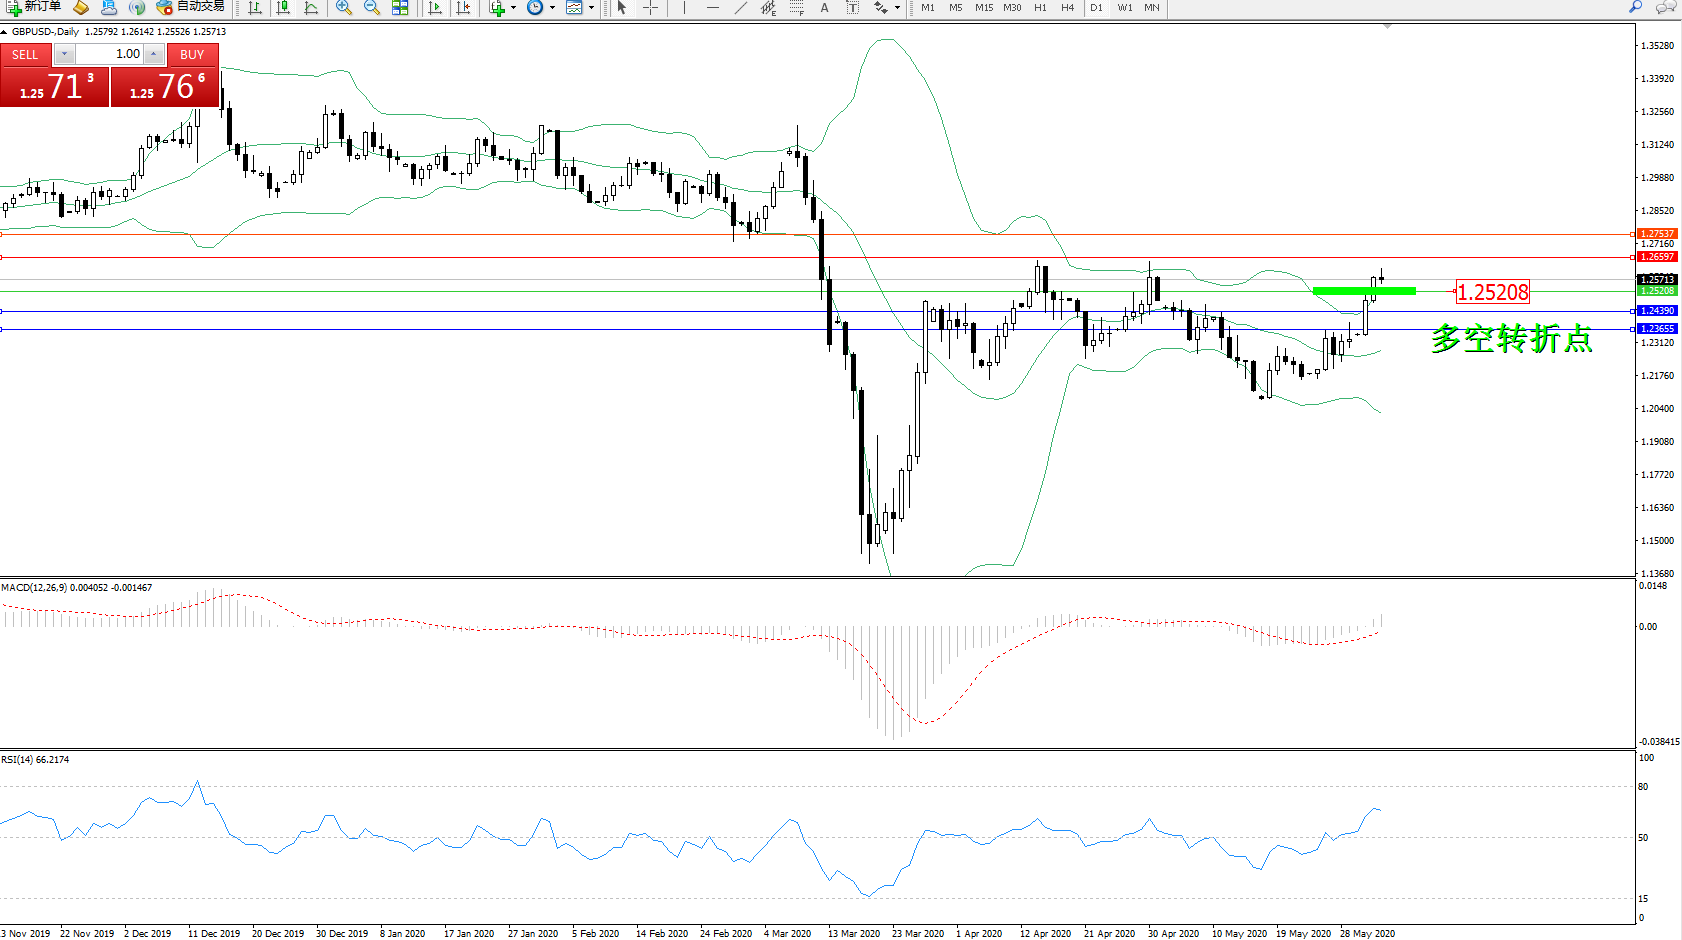The height and width of the screenshot is (940, 1682).
Task: Click the 1.00 lot volume field
Action: [x=110, y=54]
